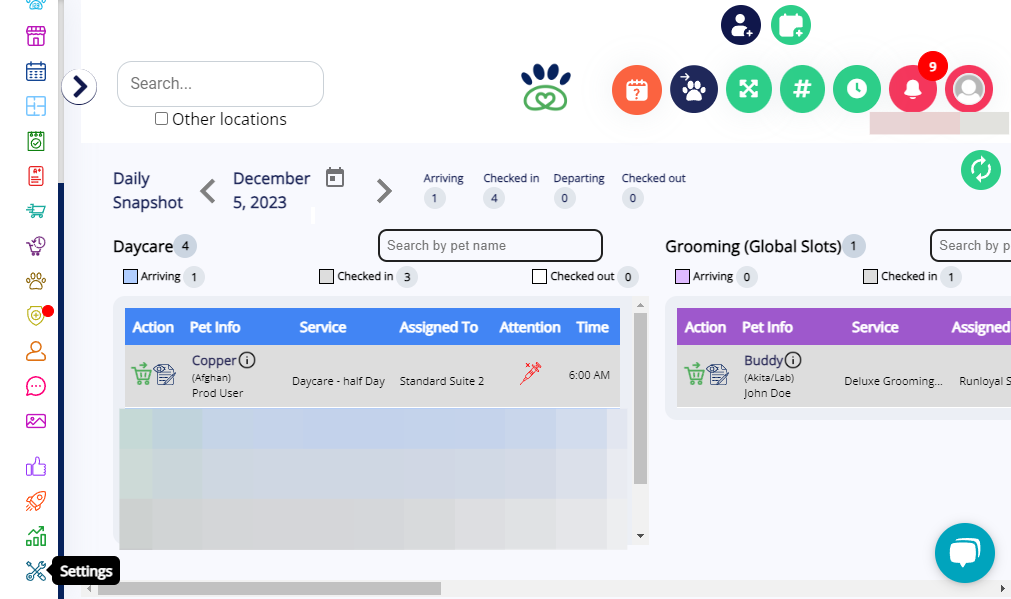Toggle the Other locations checkbox
The height and width of the screenshot is (599, 1011).
click(x=161, y=119)
